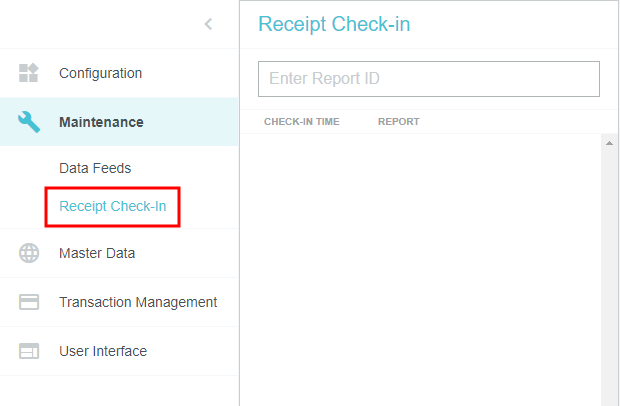
Task: Click the Master Data globe icon
Action: tap(29, 253)
